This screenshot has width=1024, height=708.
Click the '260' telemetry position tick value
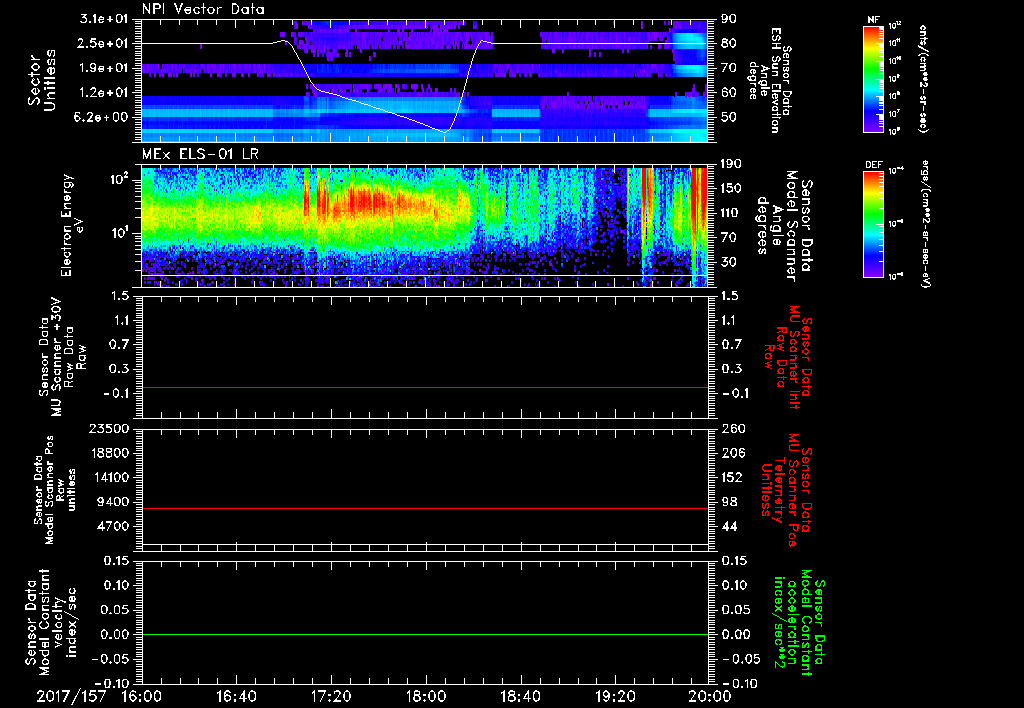[732, 428]
